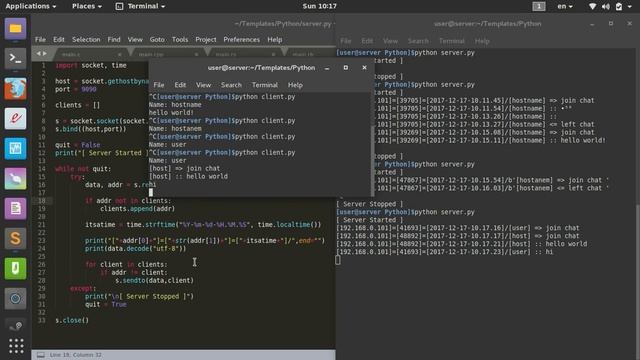Screen dimensions: 640x360
Task: Open the dark round camera icon in dock
Action: [x=16, y=298]
